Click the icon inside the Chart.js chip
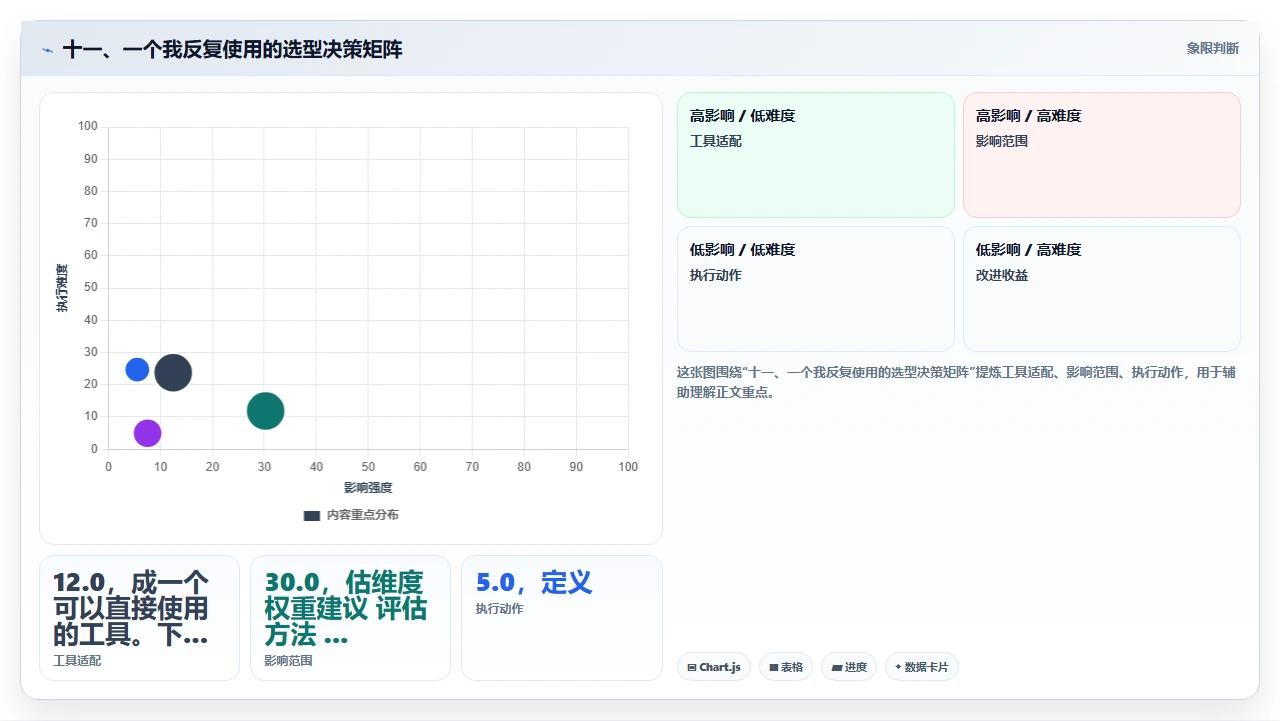This screenshot has width=1280, height=721. click(692, 667)
